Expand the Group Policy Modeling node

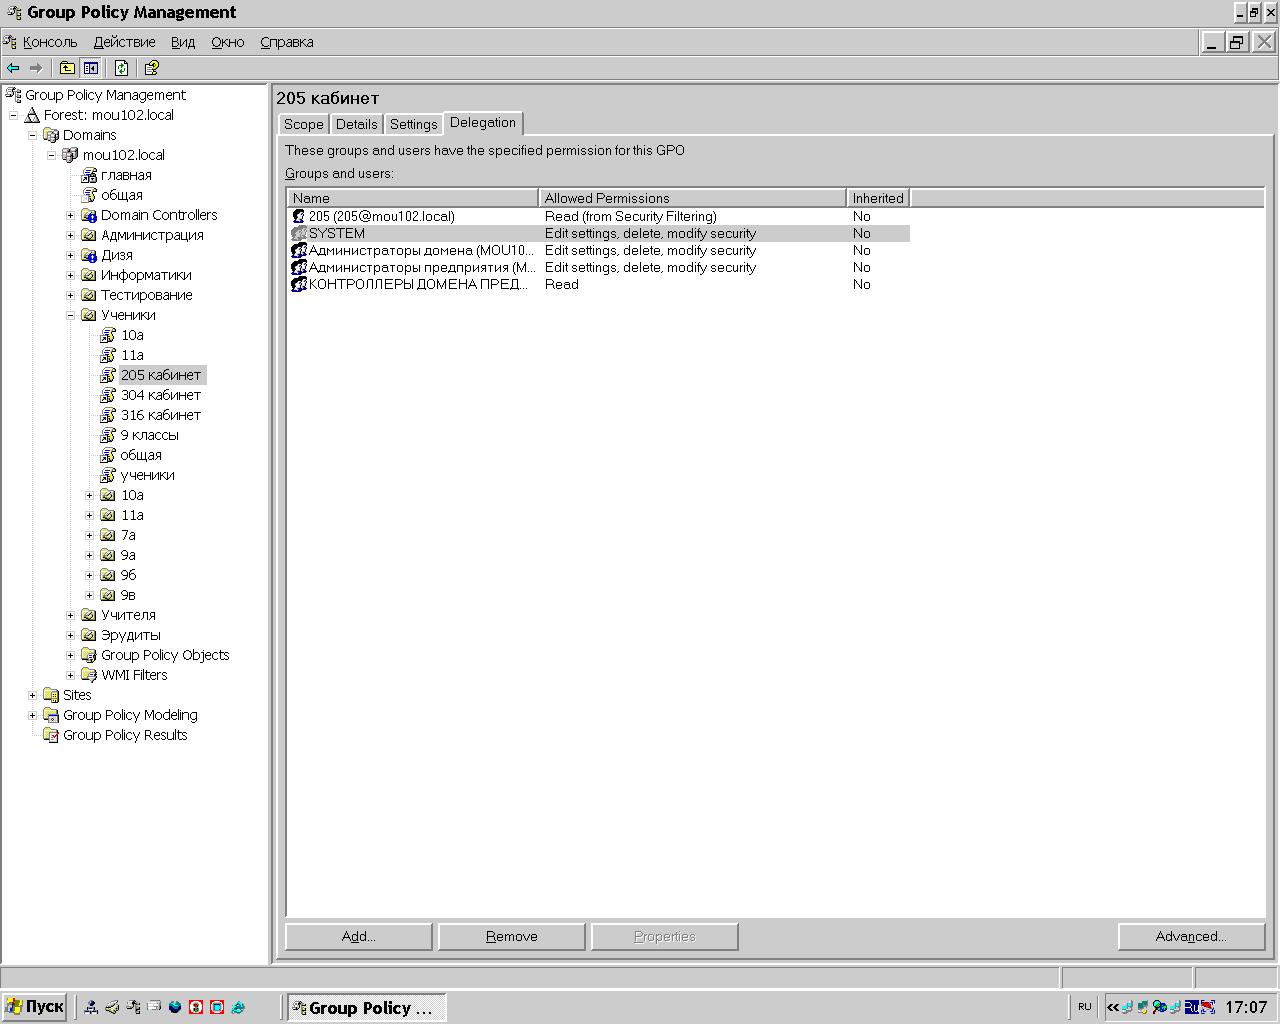click(33, 715)
